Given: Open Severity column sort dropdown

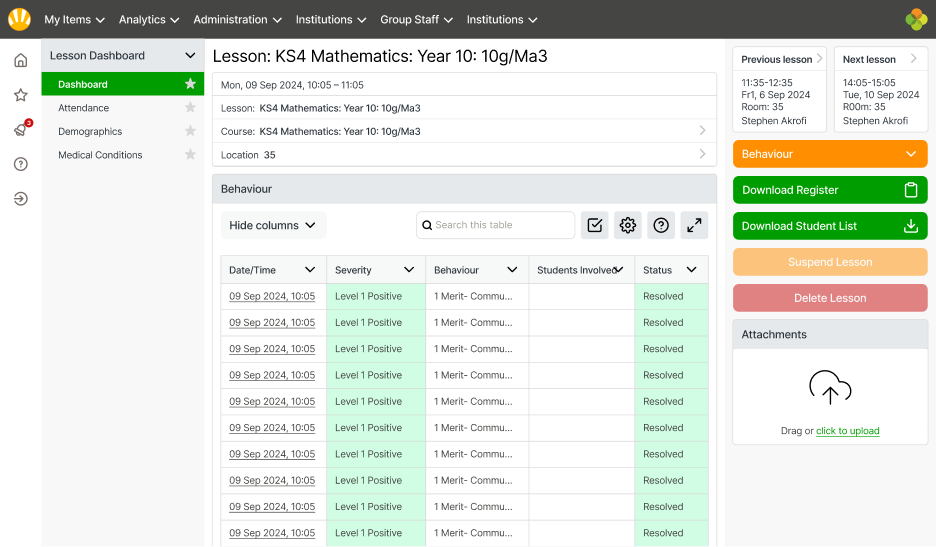Looking at the screenshot, I should 409,270.
